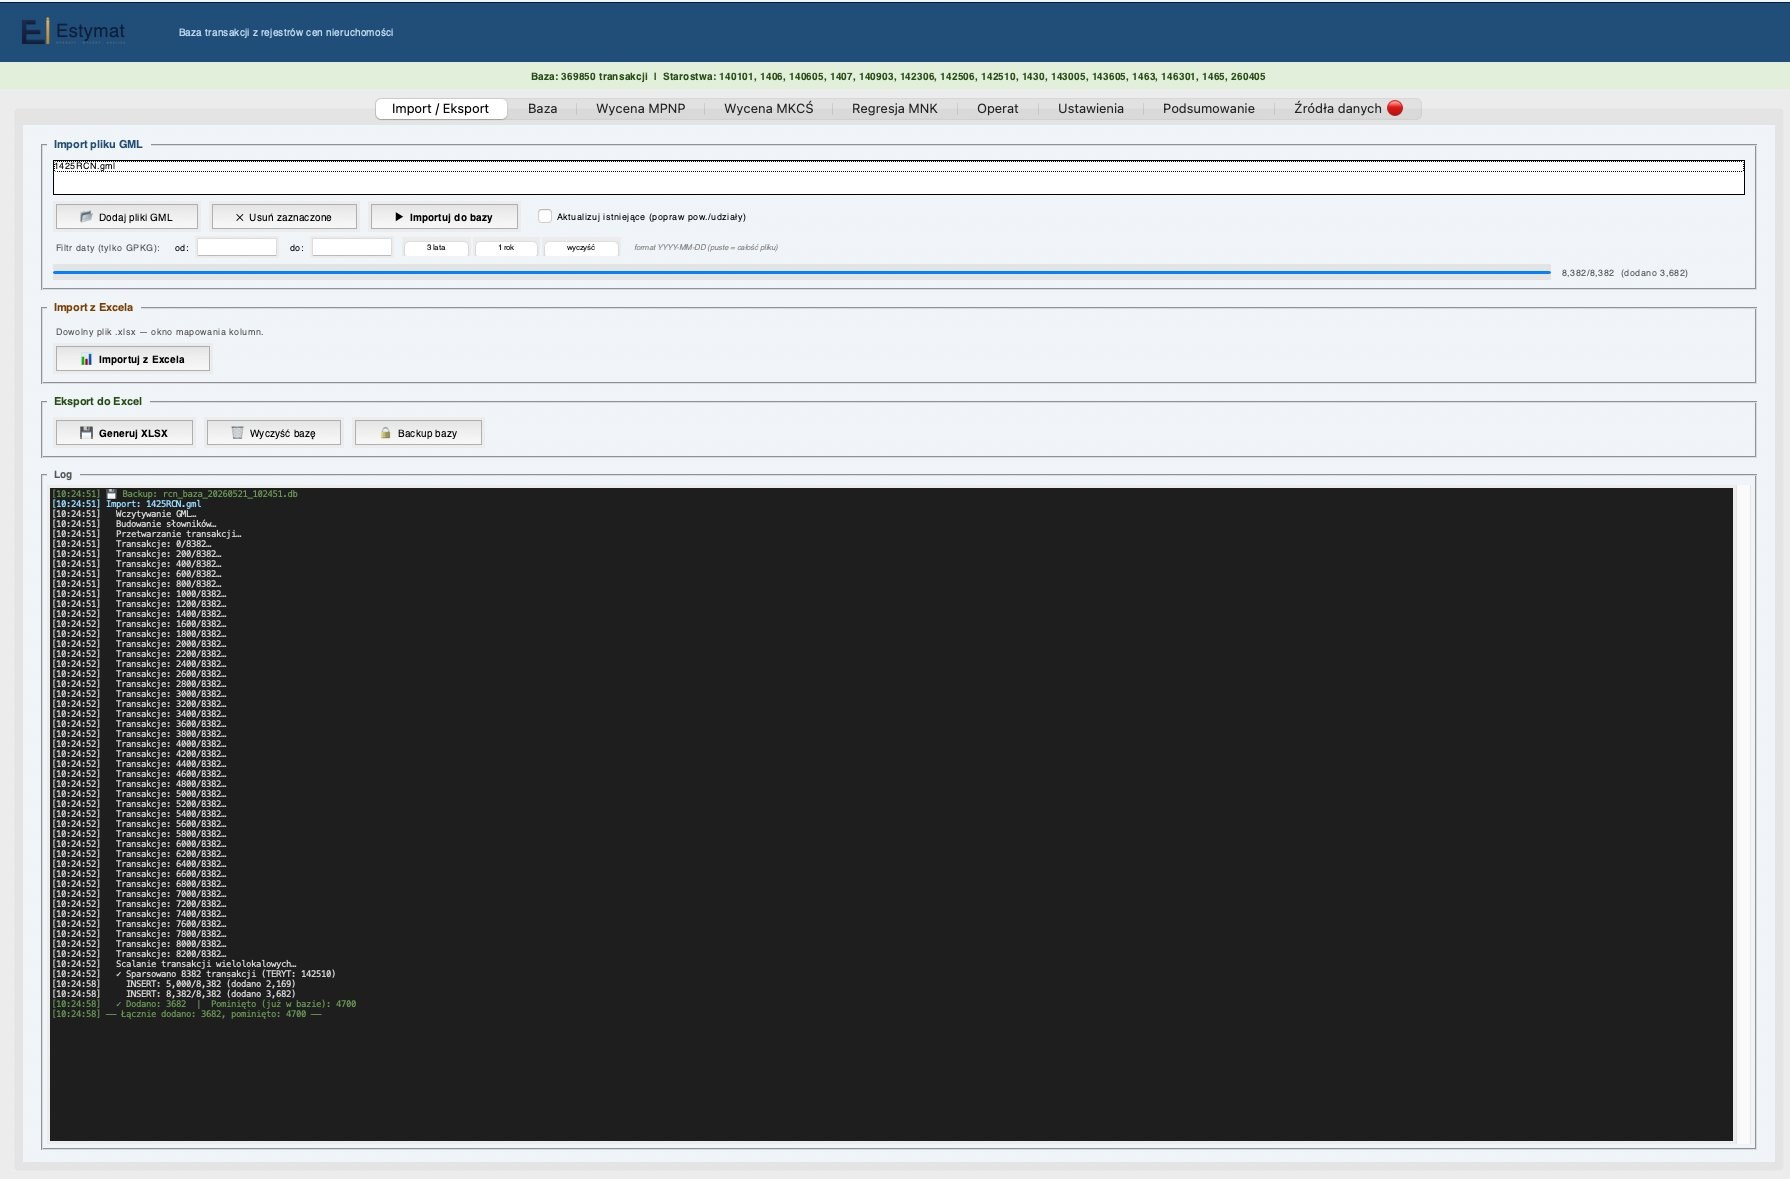Click wyczyść to clear date filter
1790x1179 pixels.
point(580,248)
